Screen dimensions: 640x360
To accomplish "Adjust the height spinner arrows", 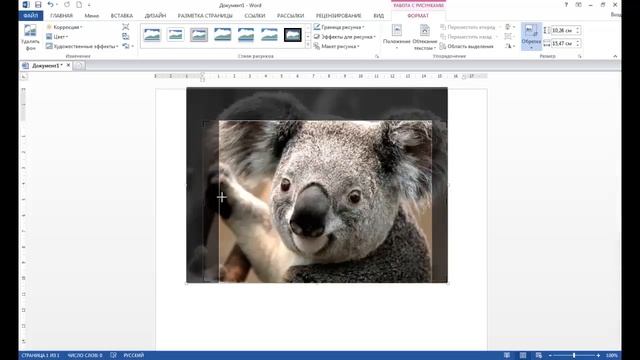I will 578,31.
